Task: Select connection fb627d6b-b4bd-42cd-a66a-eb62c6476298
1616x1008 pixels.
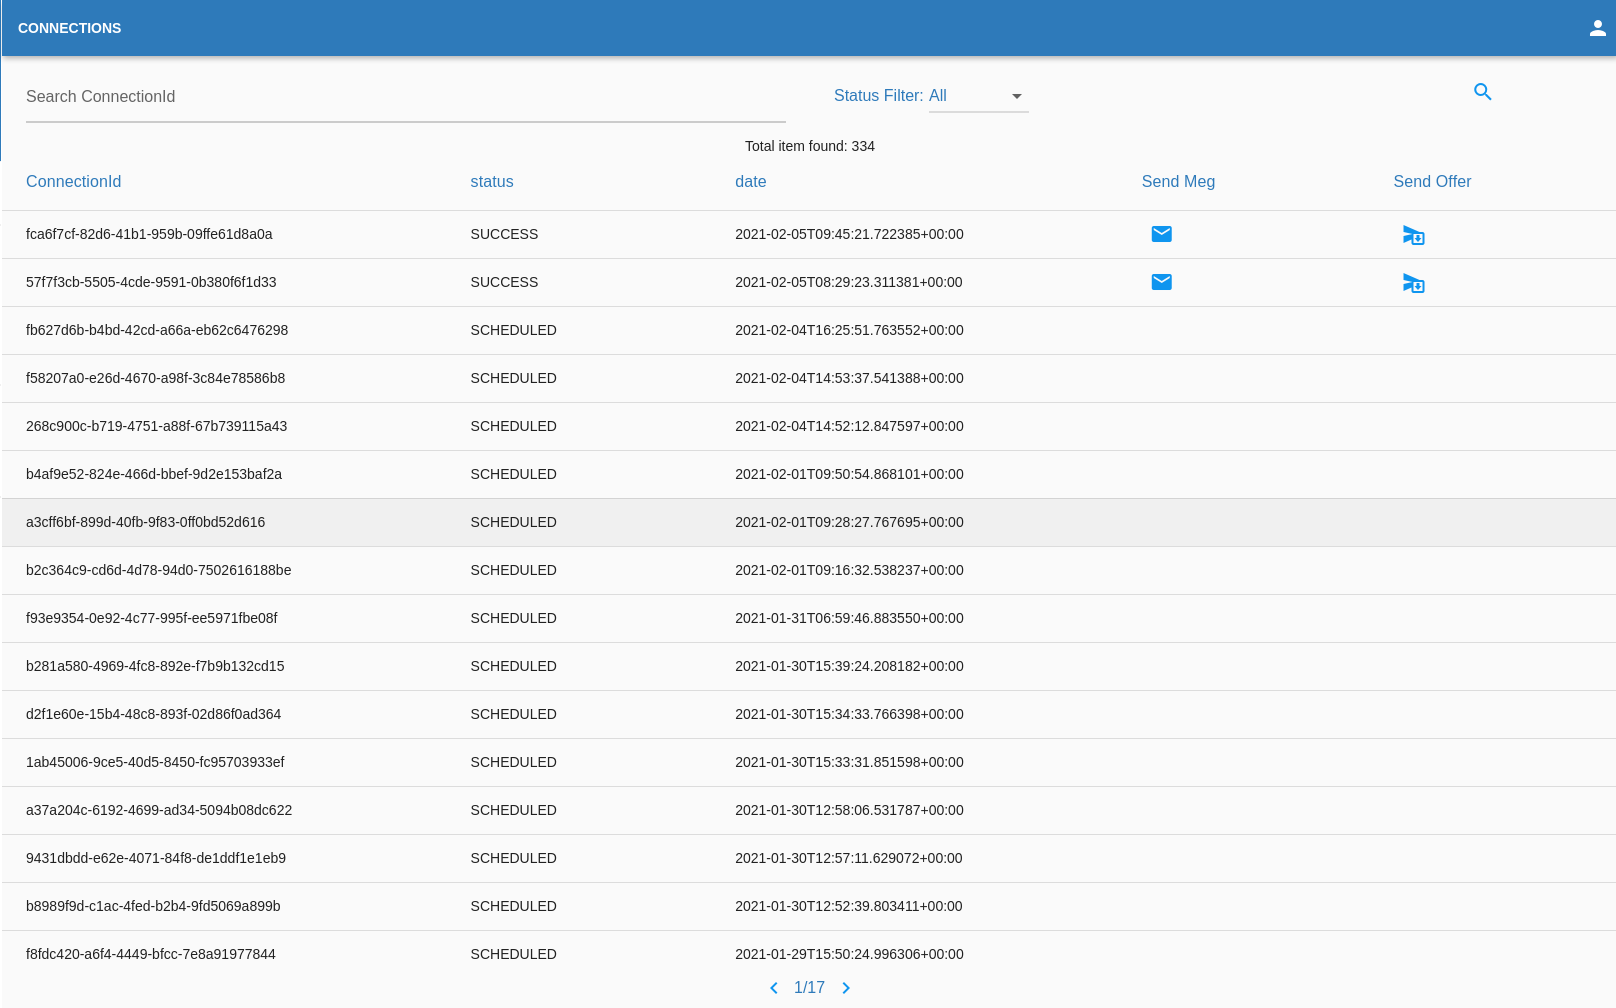Action: point(157,330)
